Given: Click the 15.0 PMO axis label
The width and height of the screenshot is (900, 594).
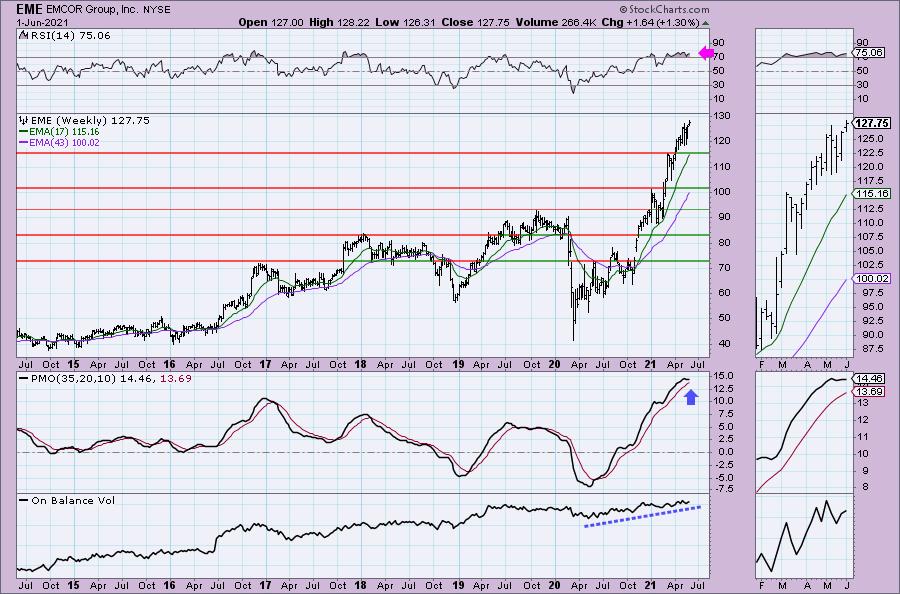Looking at the screenshot, I should pos(723,376).
